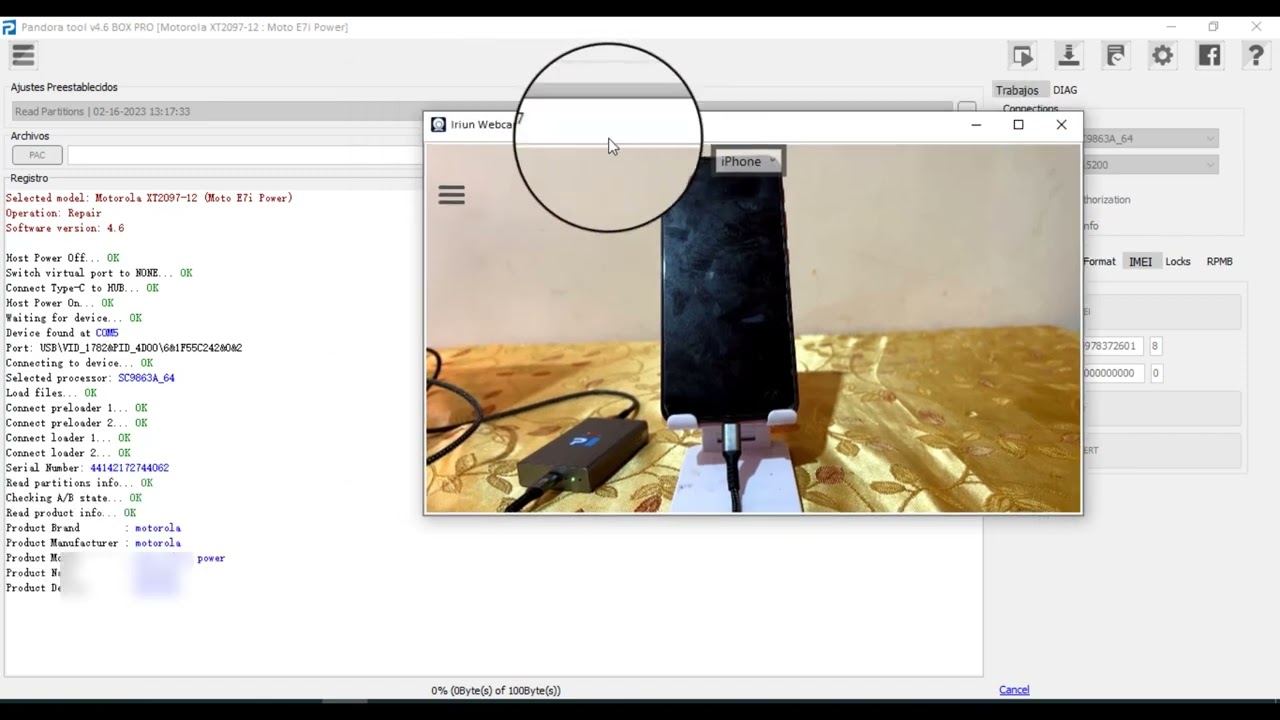The width and height of the screenshot is (1280, 720).
Task: Click 'Connect preloader 1... OK' line
Action: click(x=76, y=408)
